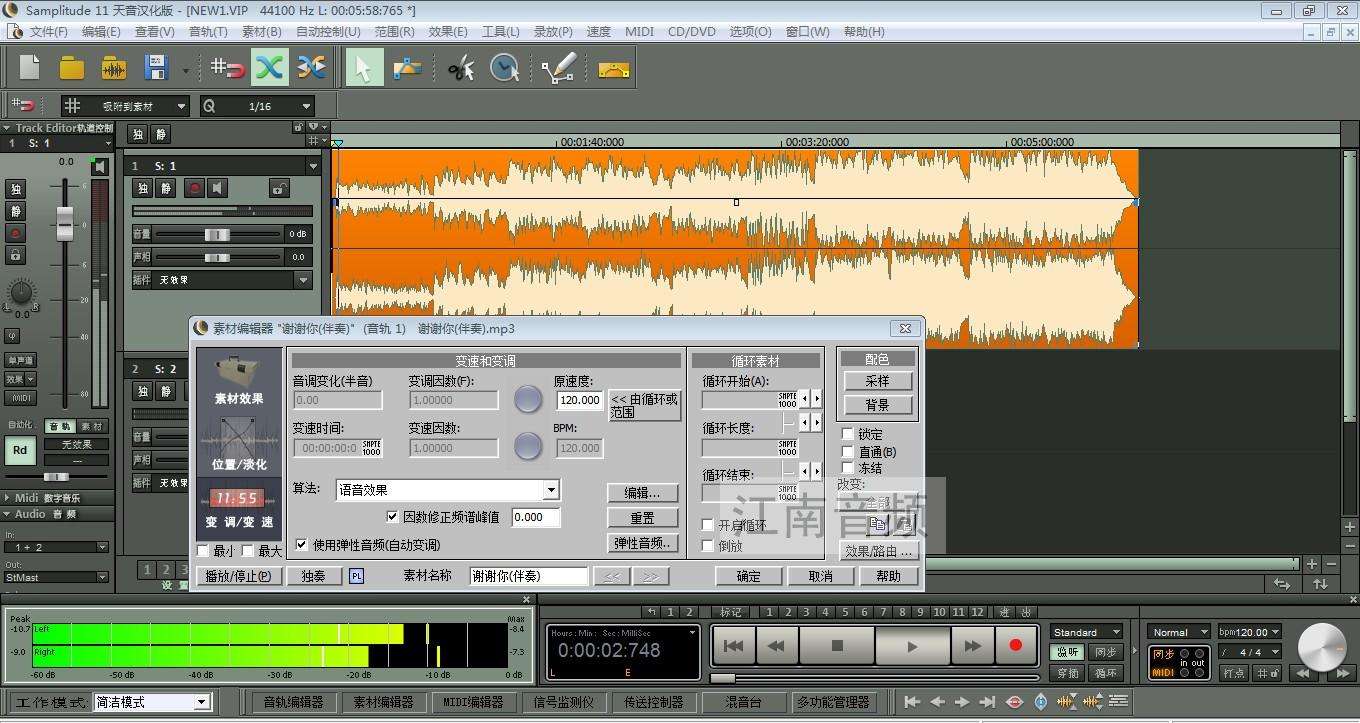Open the 文件(F) menu
Image resolution: width=1360 pixels, height=723 pixels.
pos(49,31)
